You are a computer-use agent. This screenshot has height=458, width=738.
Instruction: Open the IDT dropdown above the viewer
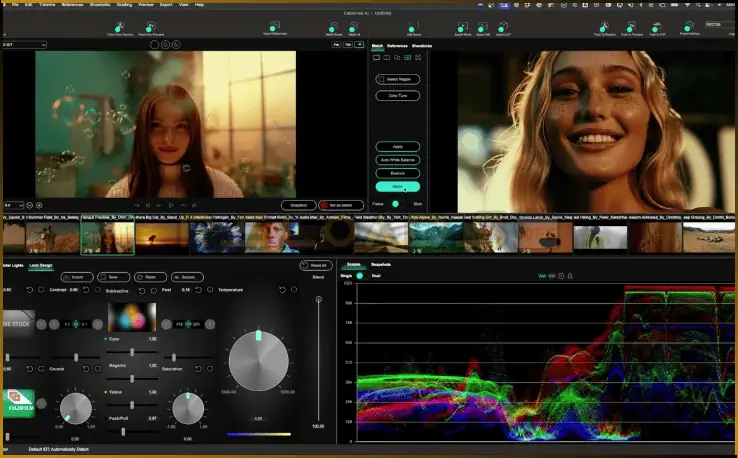(24, 45)
